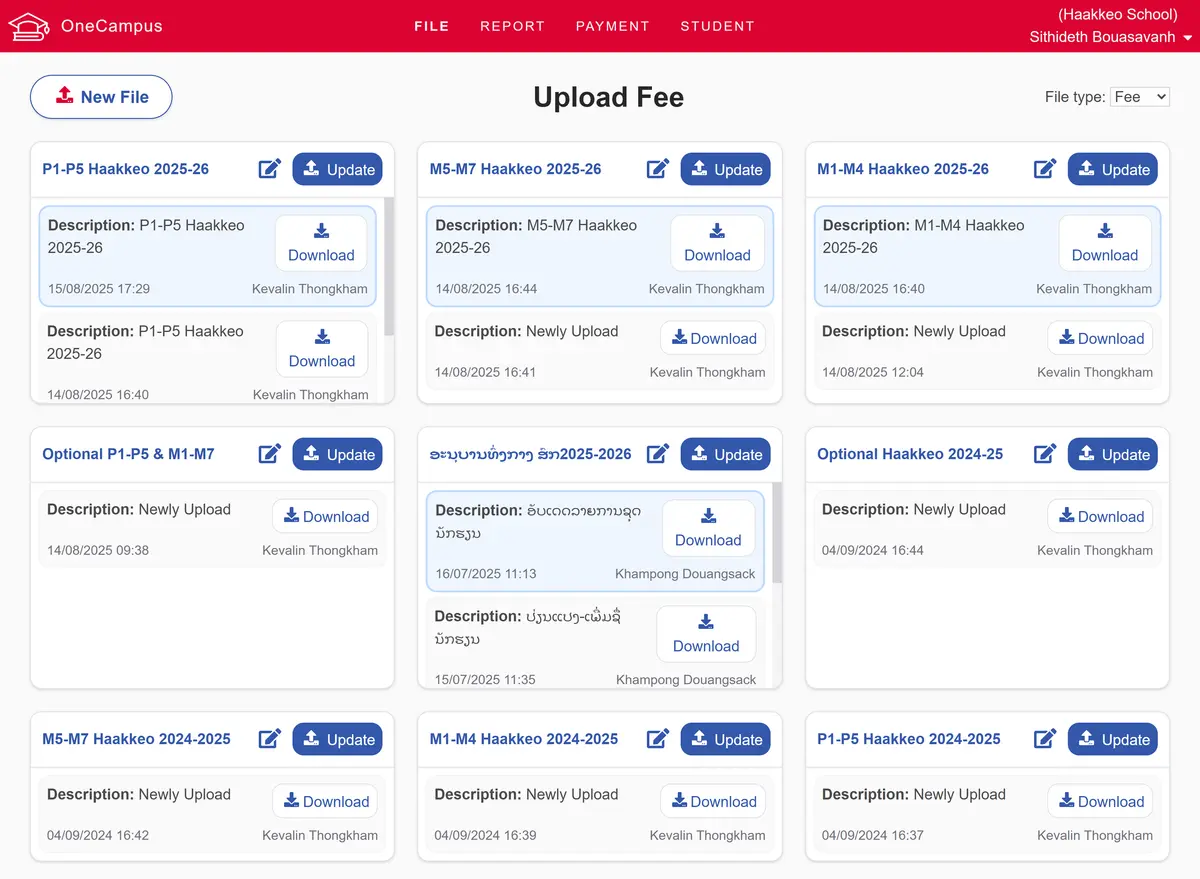Edit the M1-M4 Haakkeo 2025-26 file title
This screenshot has width=1200, height=879.
point(1045,169)
